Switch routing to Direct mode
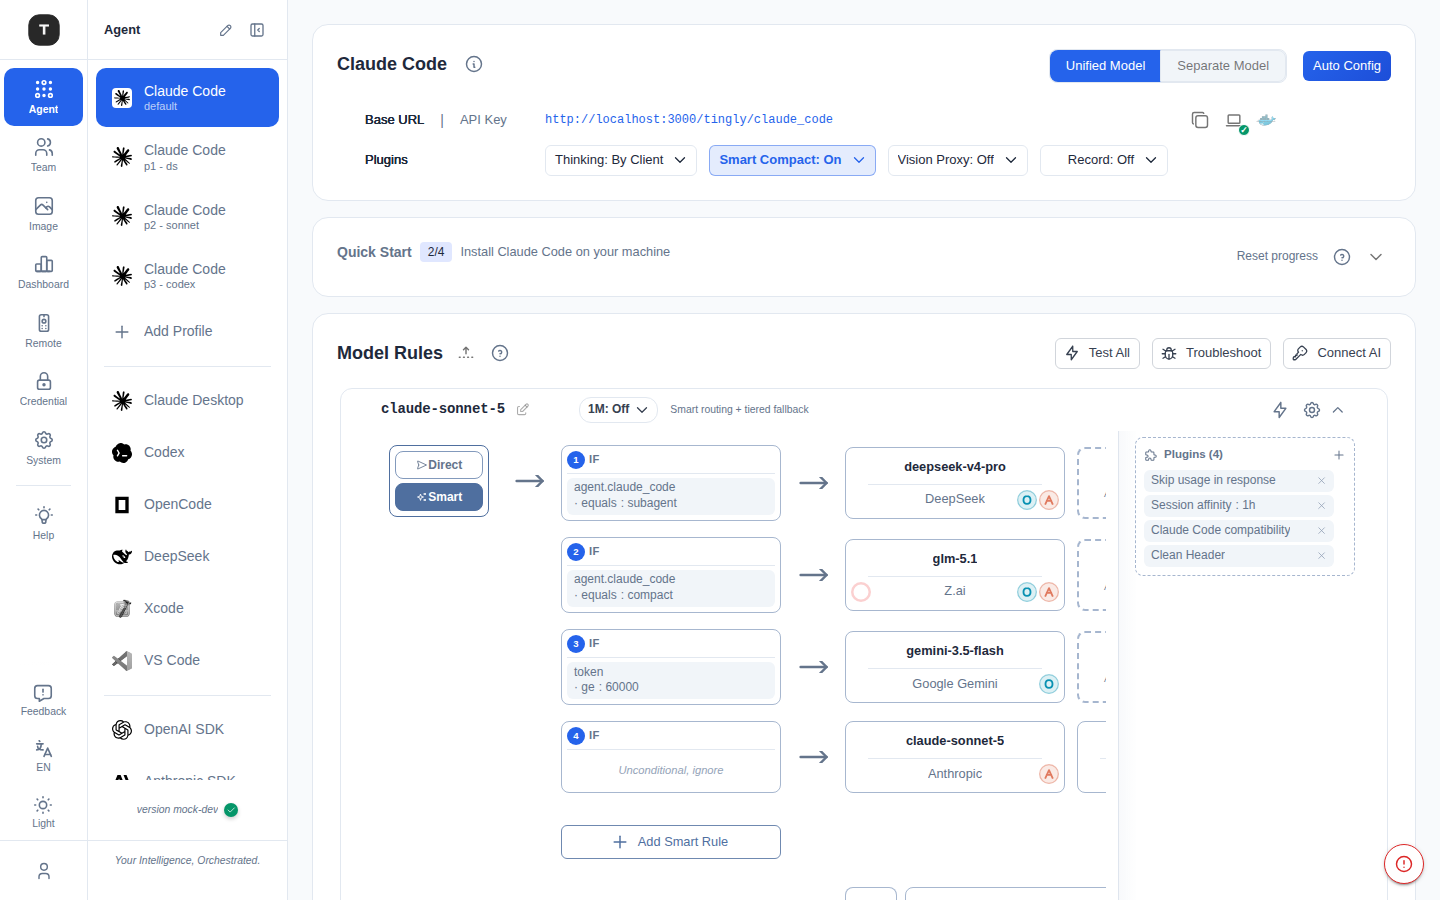Screen dimensions: 1440x900 click(x=439, y=465)
